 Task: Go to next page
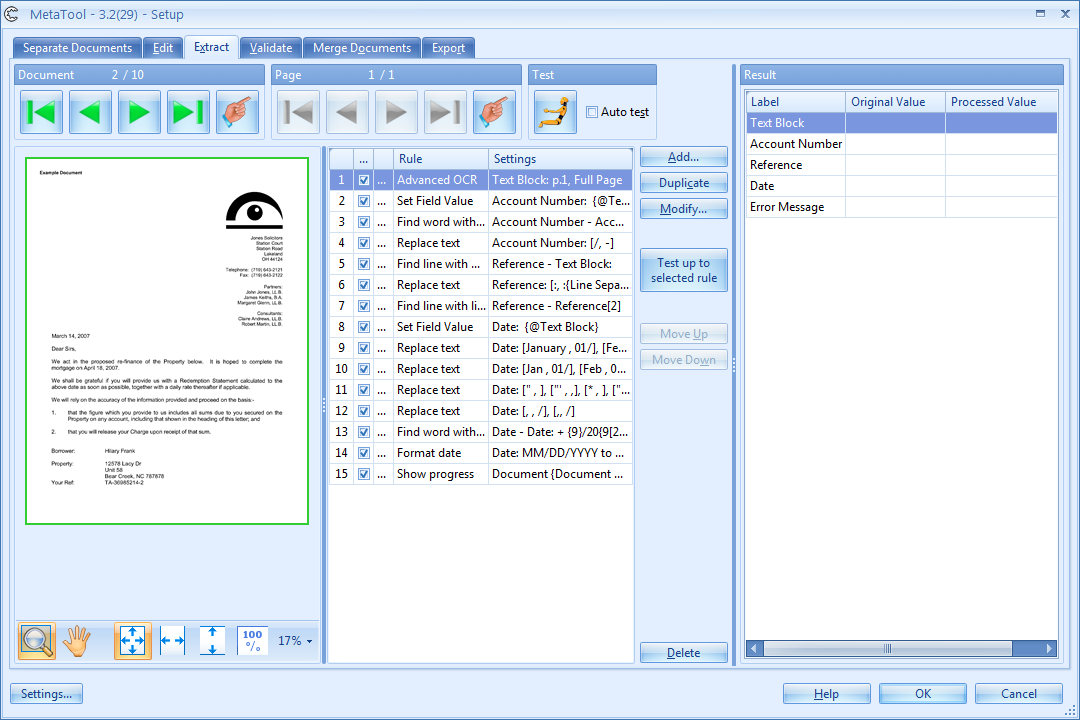click(396, 112)
